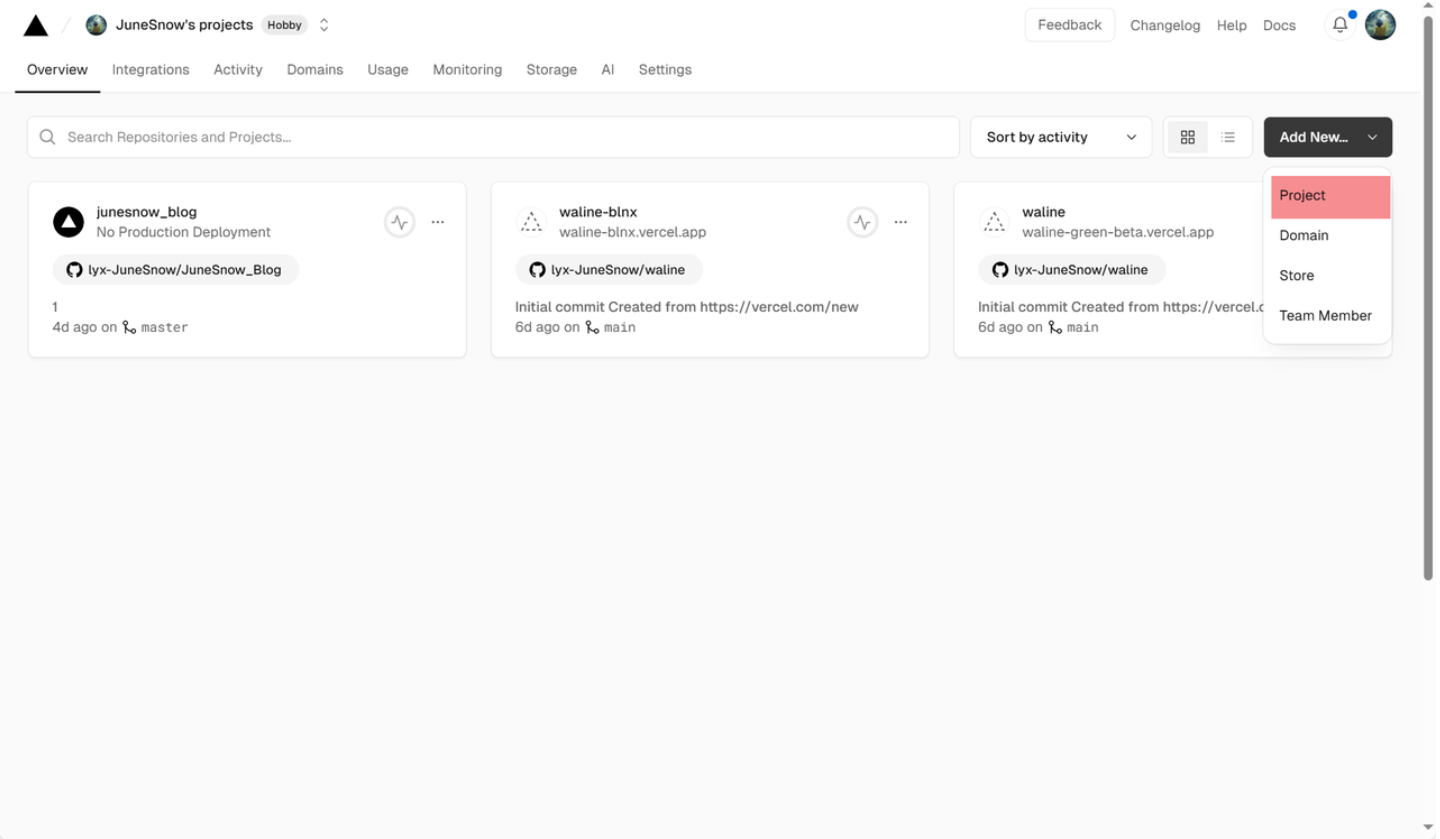Choose Store from the Add New menu
The height and width of the screenshot is (839, 1440).
(1330, 275)
